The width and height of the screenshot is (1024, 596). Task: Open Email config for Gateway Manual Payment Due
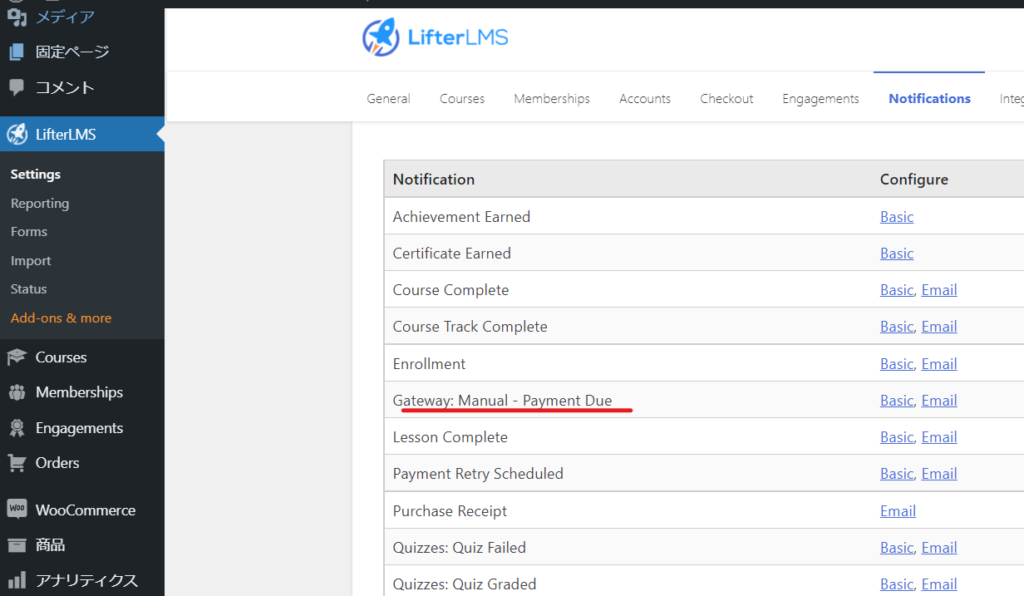[939, 400]
